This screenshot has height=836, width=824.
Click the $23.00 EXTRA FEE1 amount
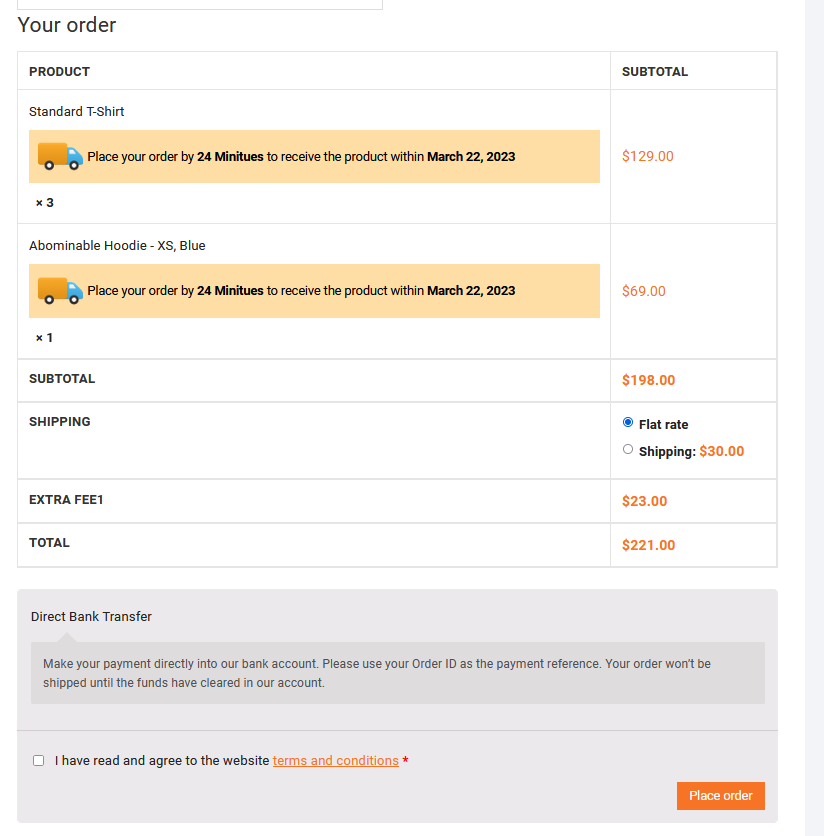[x=644, y=500]
